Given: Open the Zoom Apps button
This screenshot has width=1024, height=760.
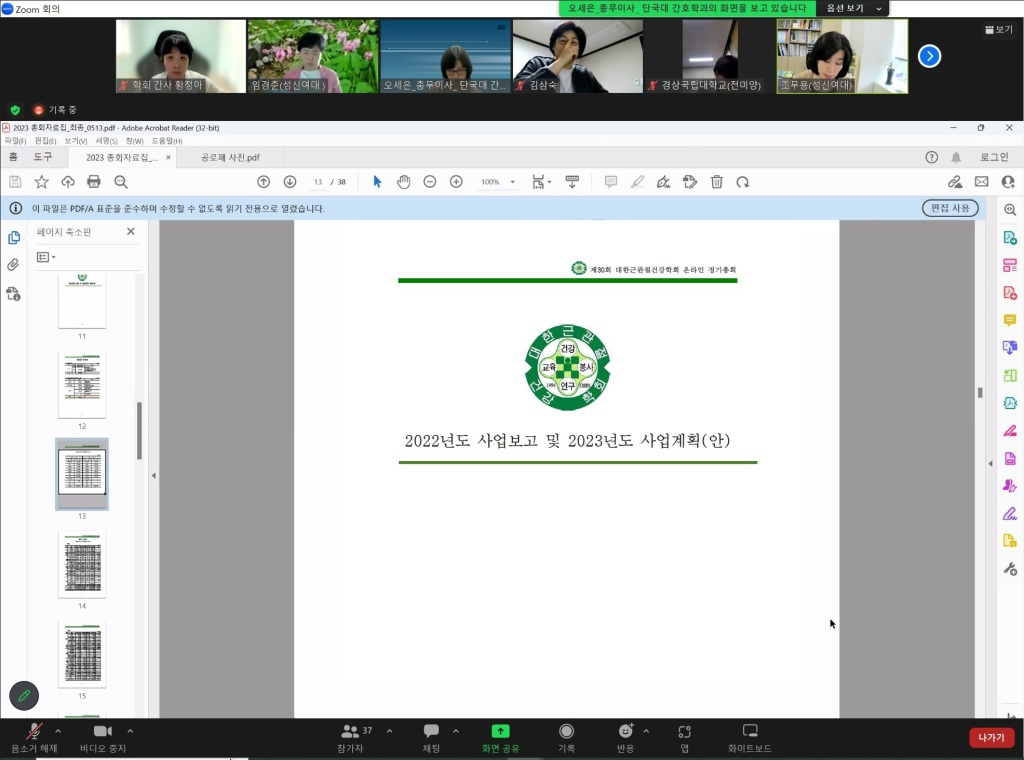Looking at the screenshot, I should (x=684, y=738).
